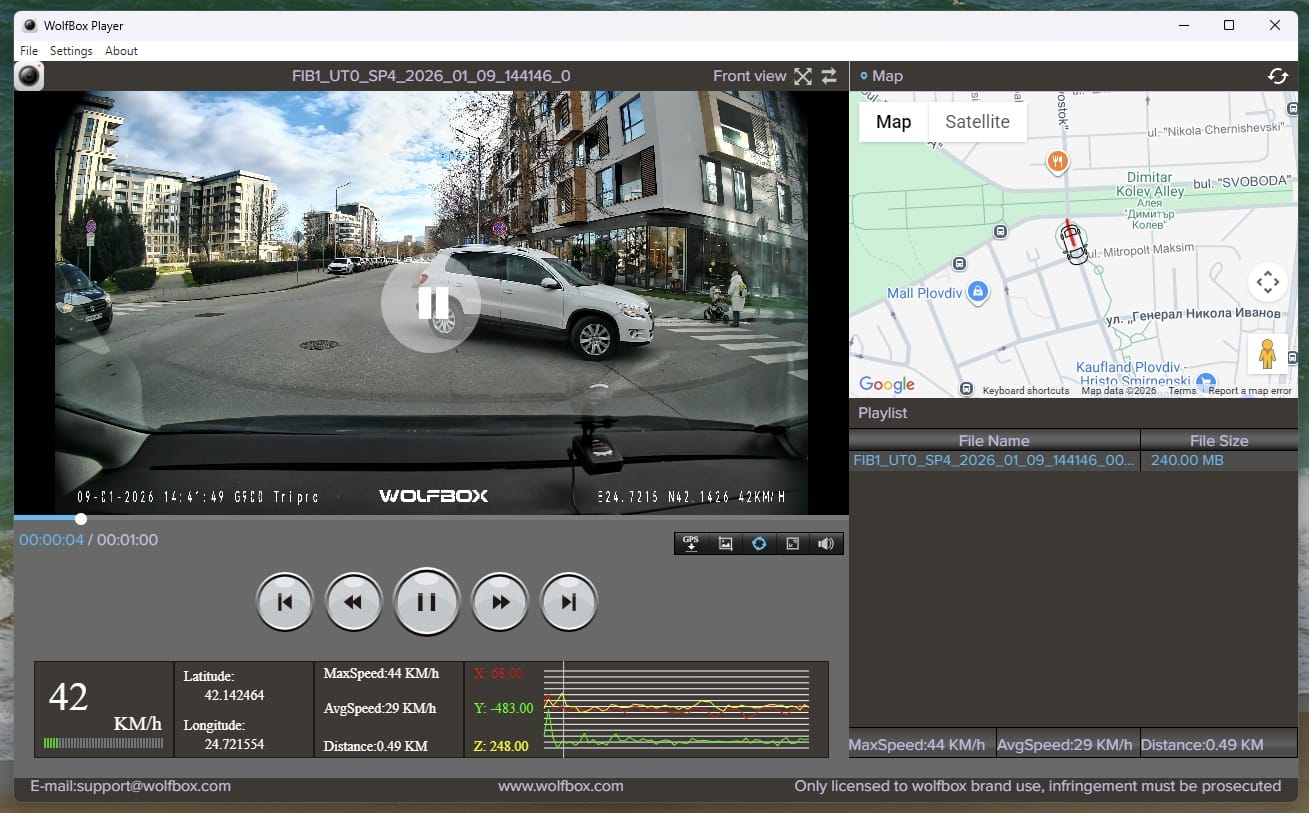
Task: Click the G-sensor graph panel
Action: point(675,709)
